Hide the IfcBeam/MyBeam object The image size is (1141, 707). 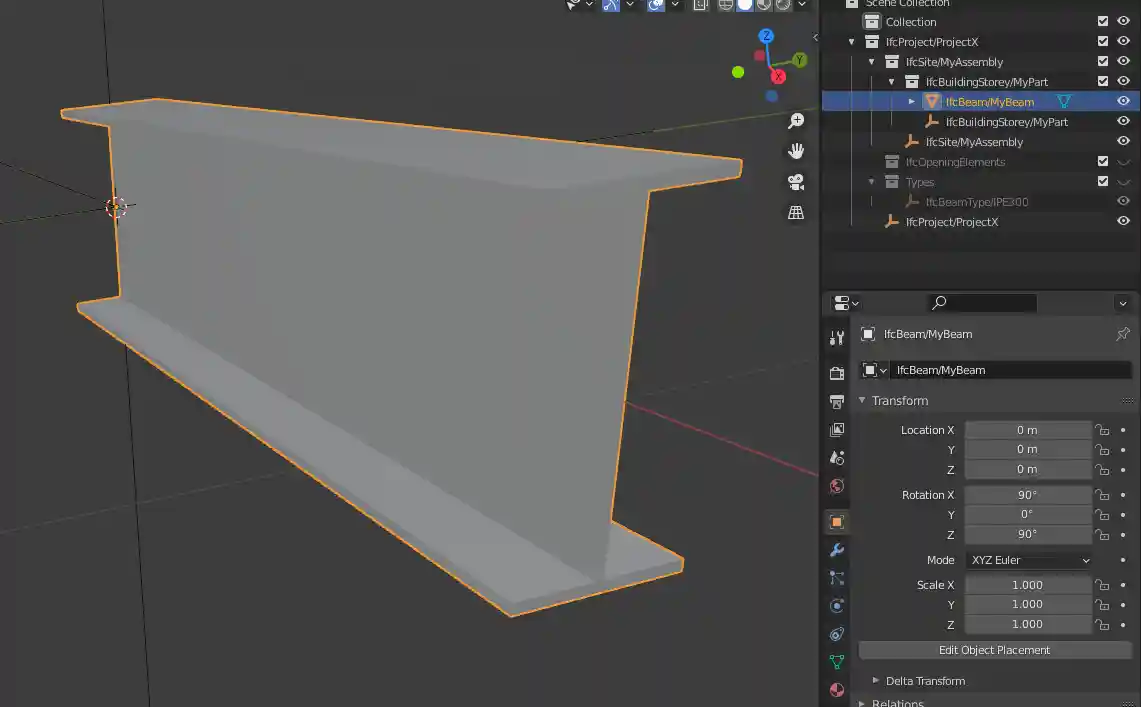click(x=1122, y=101)
